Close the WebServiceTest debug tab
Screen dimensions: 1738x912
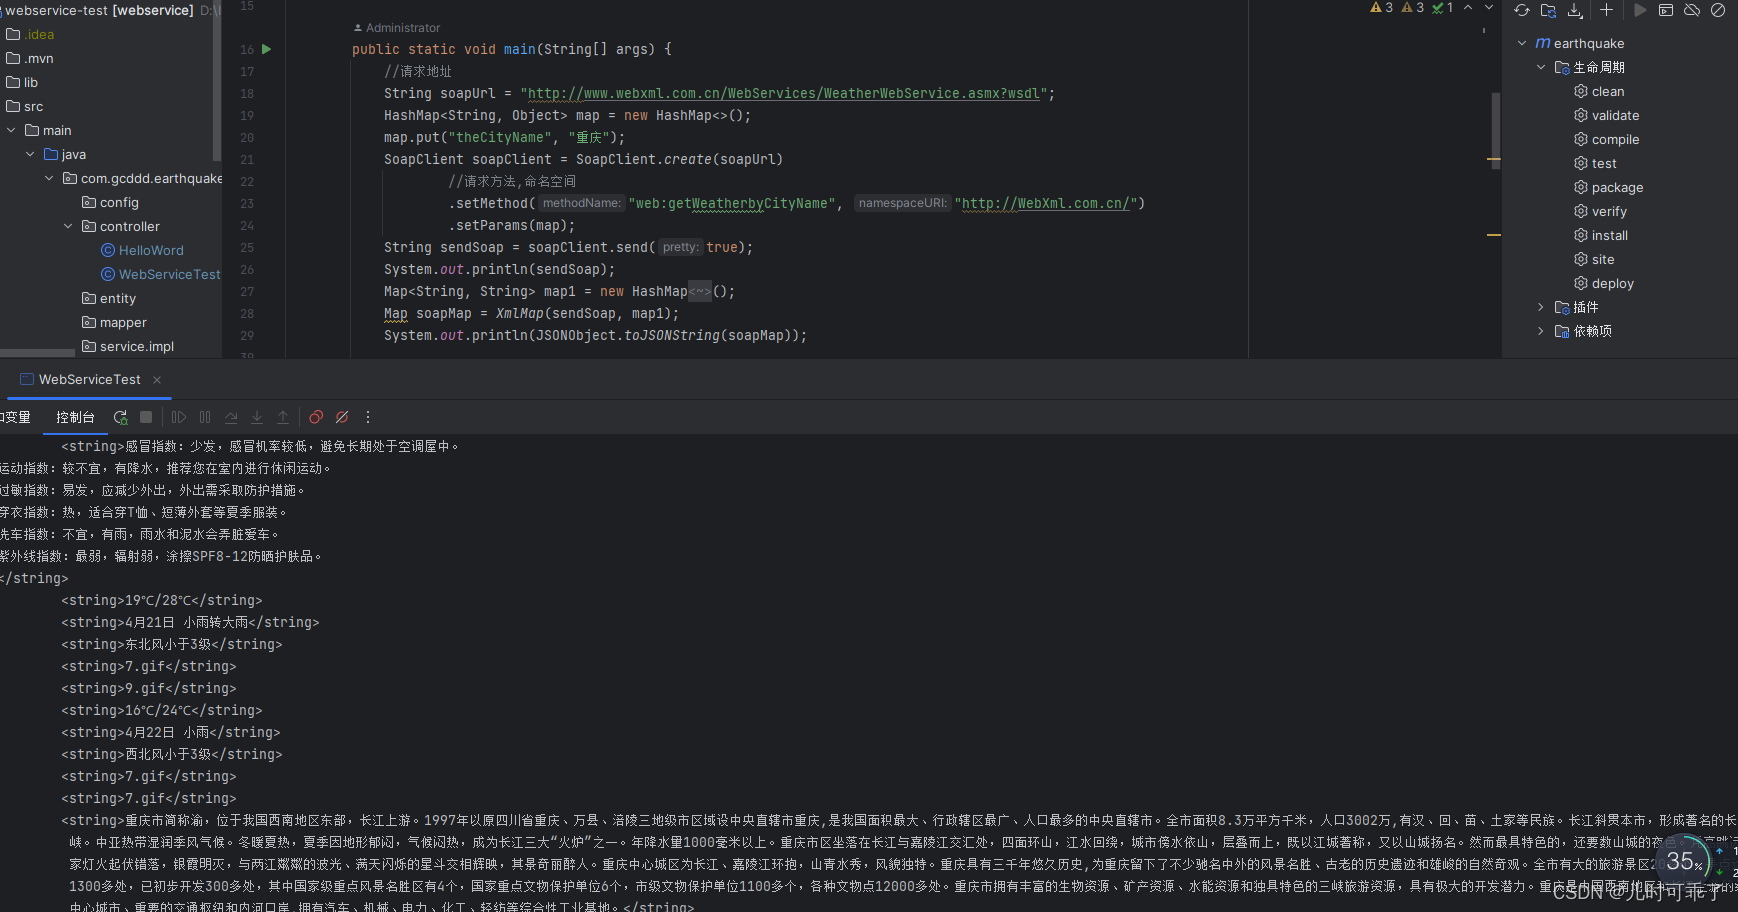click(157, 380)
